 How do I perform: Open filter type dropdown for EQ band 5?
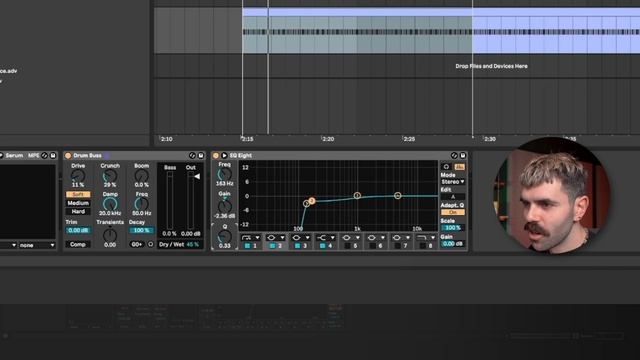tap(351, 238)
